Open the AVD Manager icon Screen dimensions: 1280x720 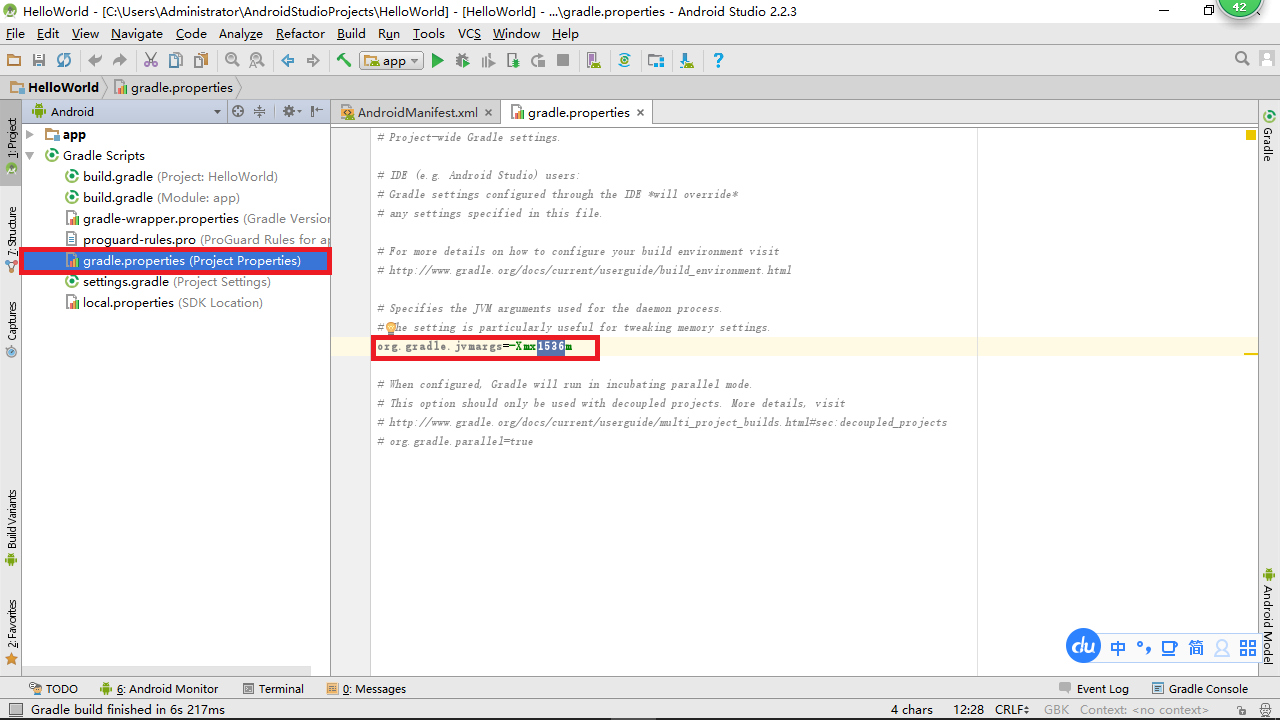594,61
